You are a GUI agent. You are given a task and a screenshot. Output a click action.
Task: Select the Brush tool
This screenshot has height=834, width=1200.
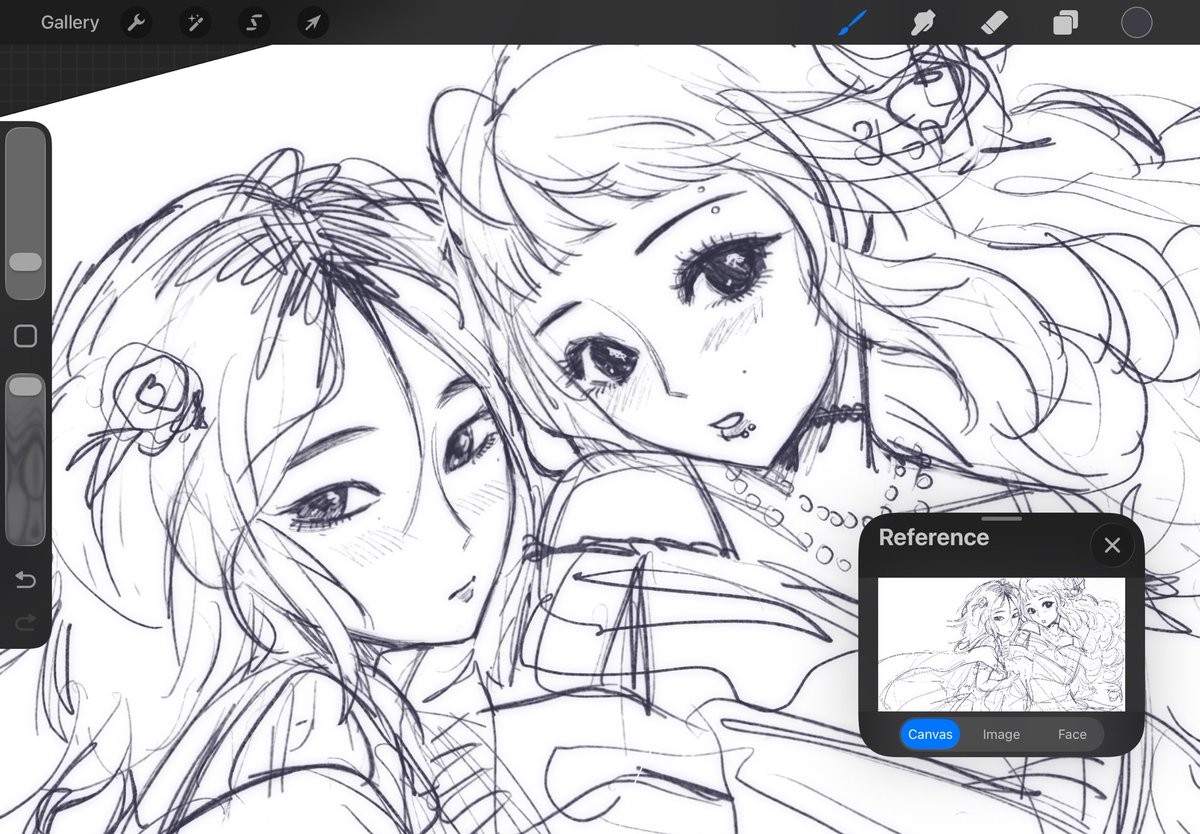coord(853,22)
